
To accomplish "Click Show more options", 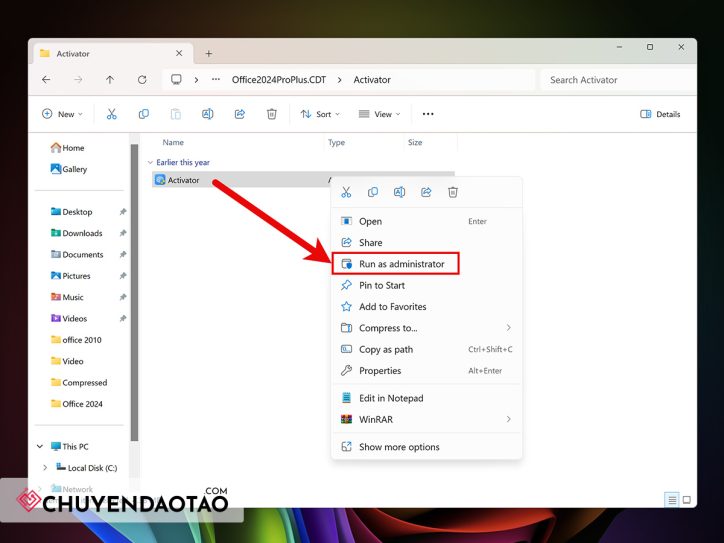I will click(x=427, y=446).
